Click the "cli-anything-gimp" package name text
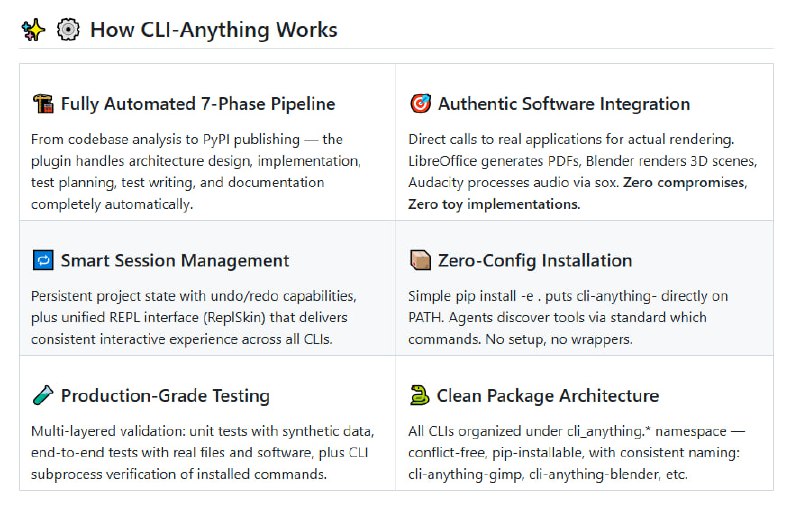 pos(463,474)
